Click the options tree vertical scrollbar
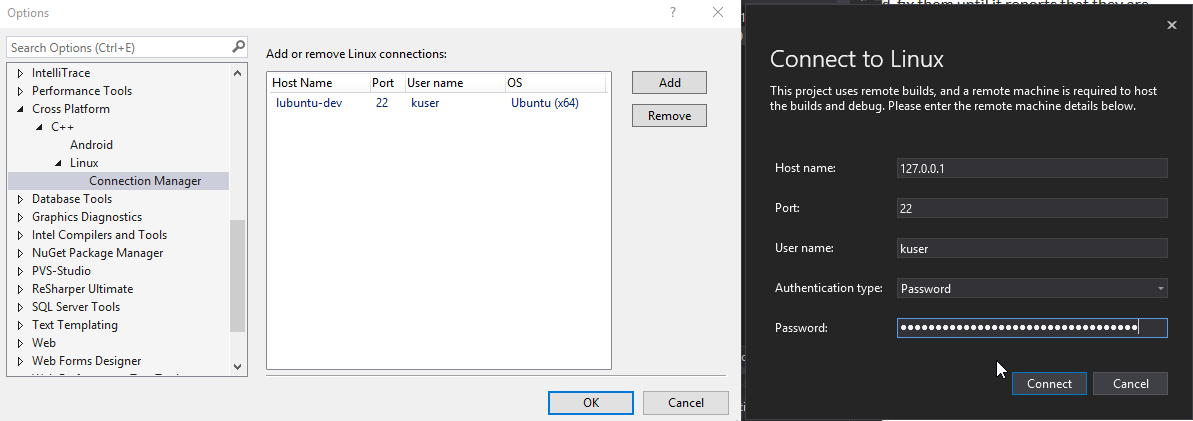Image resolution: width=1193 pixels, height=421 pixels. [237, 275]
